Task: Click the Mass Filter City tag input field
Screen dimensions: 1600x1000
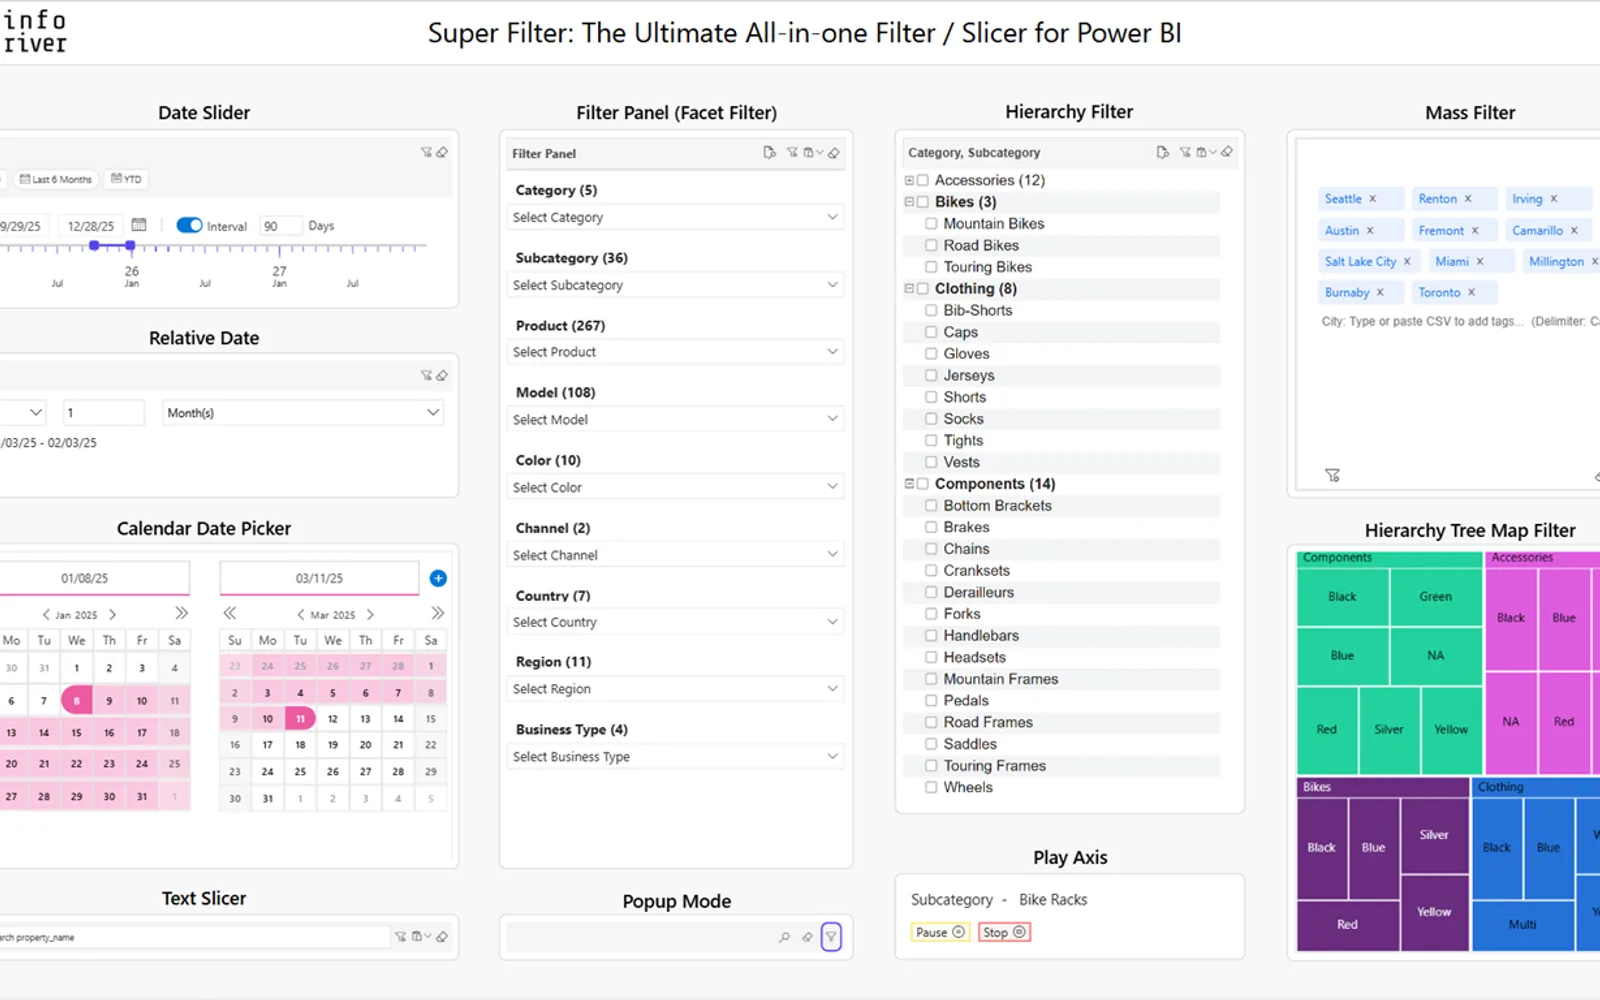Action: tap(1460, 321)
